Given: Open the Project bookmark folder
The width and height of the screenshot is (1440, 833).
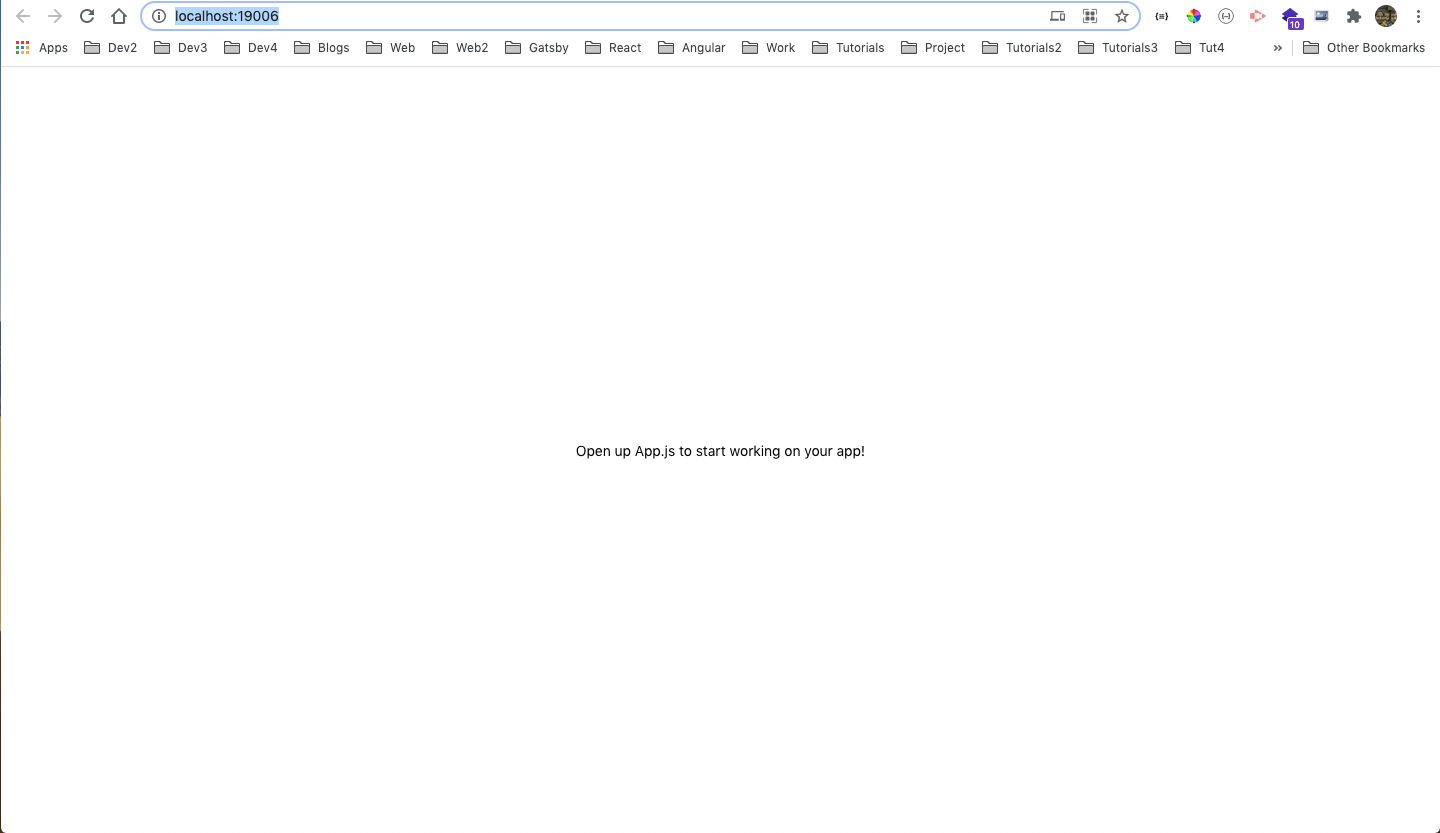Looking at the screenshot, I should [x=933, y=48].
